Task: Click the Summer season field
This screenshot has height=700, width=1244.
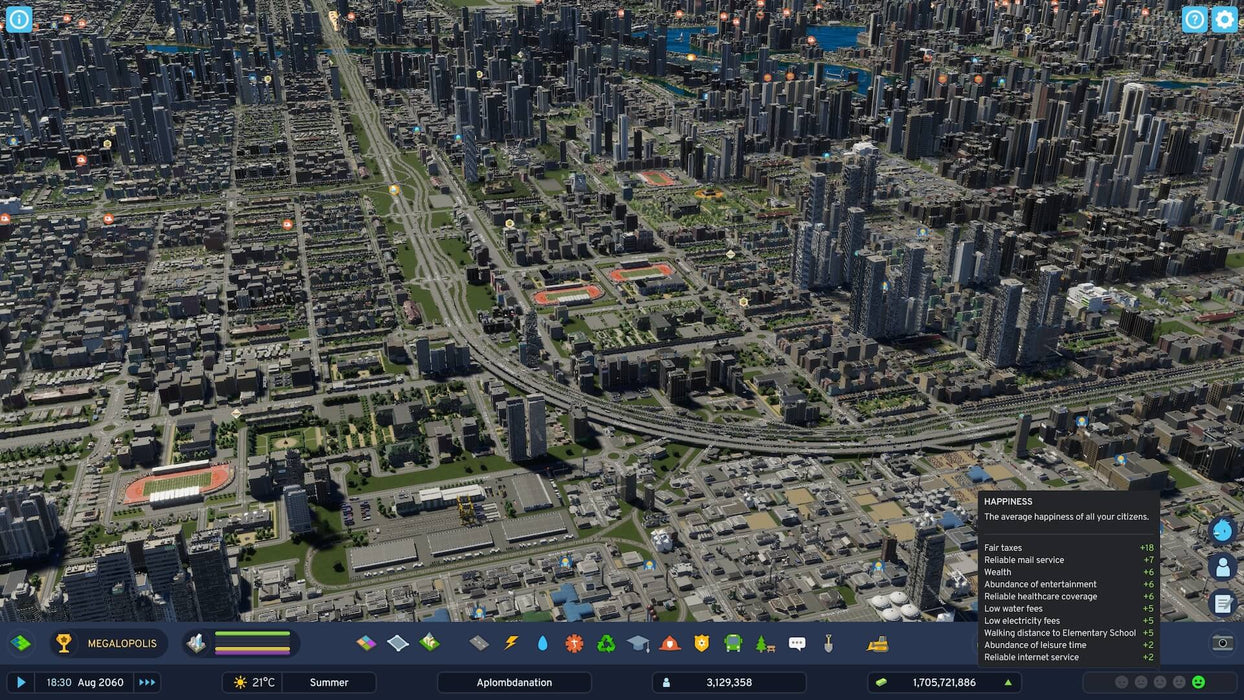Action: (x=329, y=682)
